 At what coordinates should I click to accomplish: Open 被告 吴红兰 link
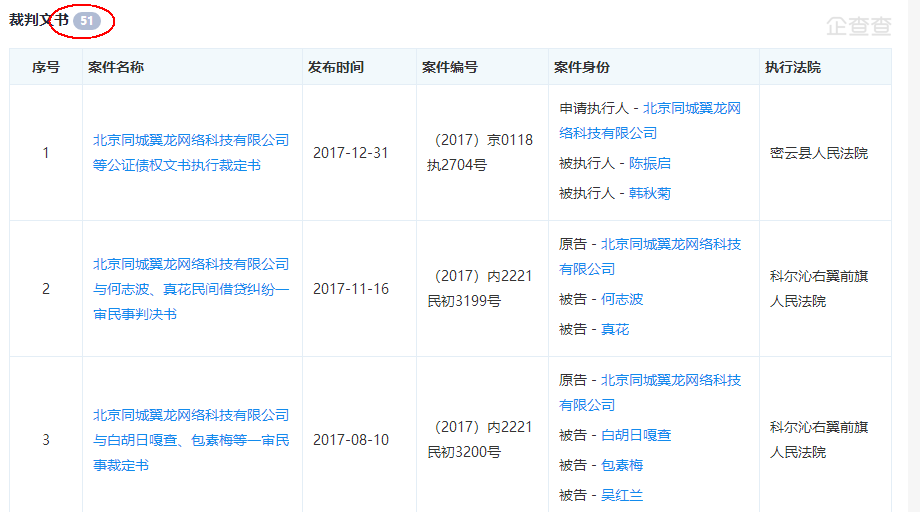[622, 495]
